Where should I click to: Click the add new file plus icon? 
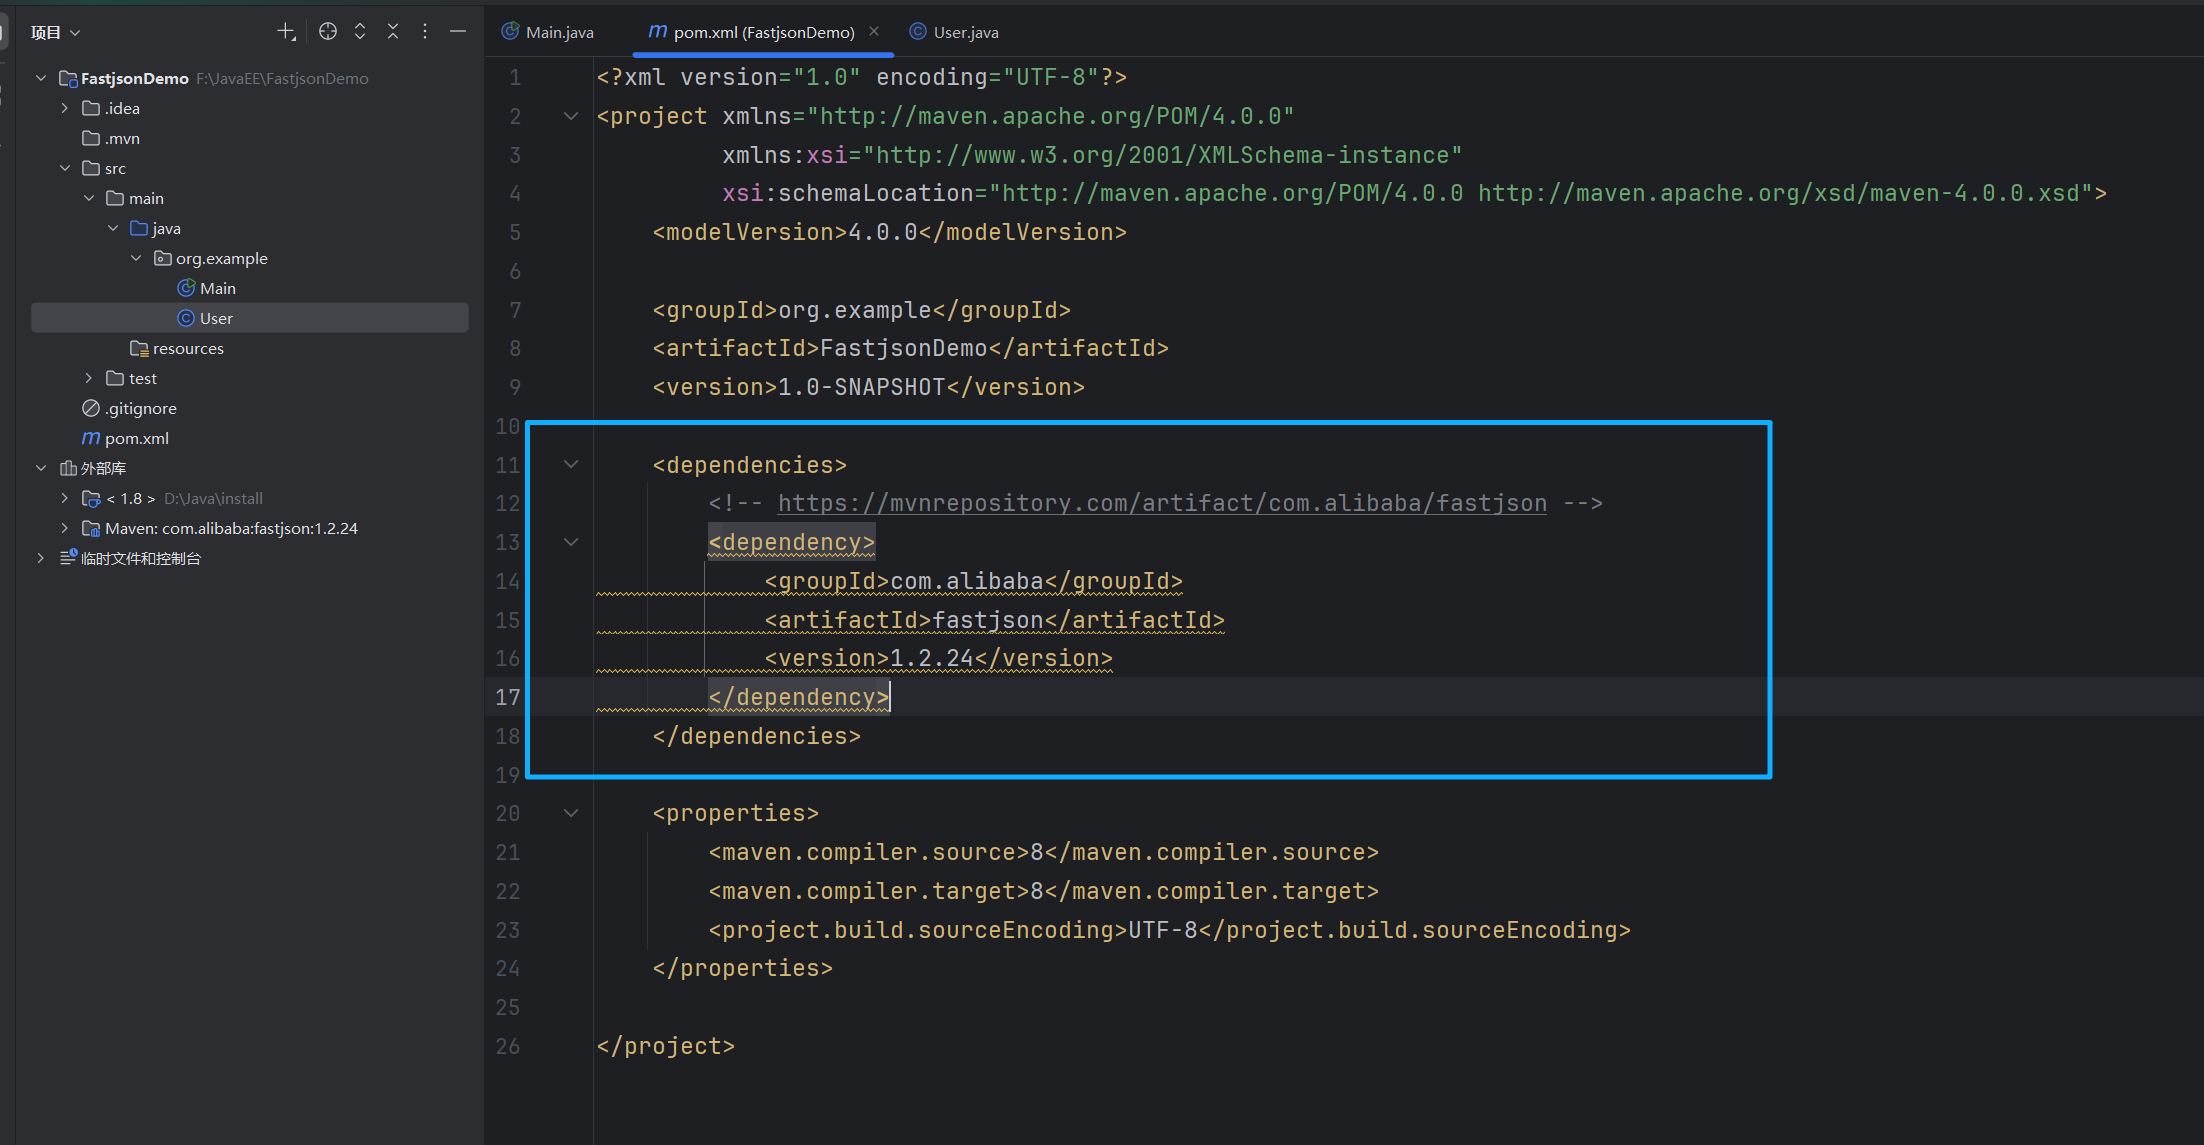(286, 32)
